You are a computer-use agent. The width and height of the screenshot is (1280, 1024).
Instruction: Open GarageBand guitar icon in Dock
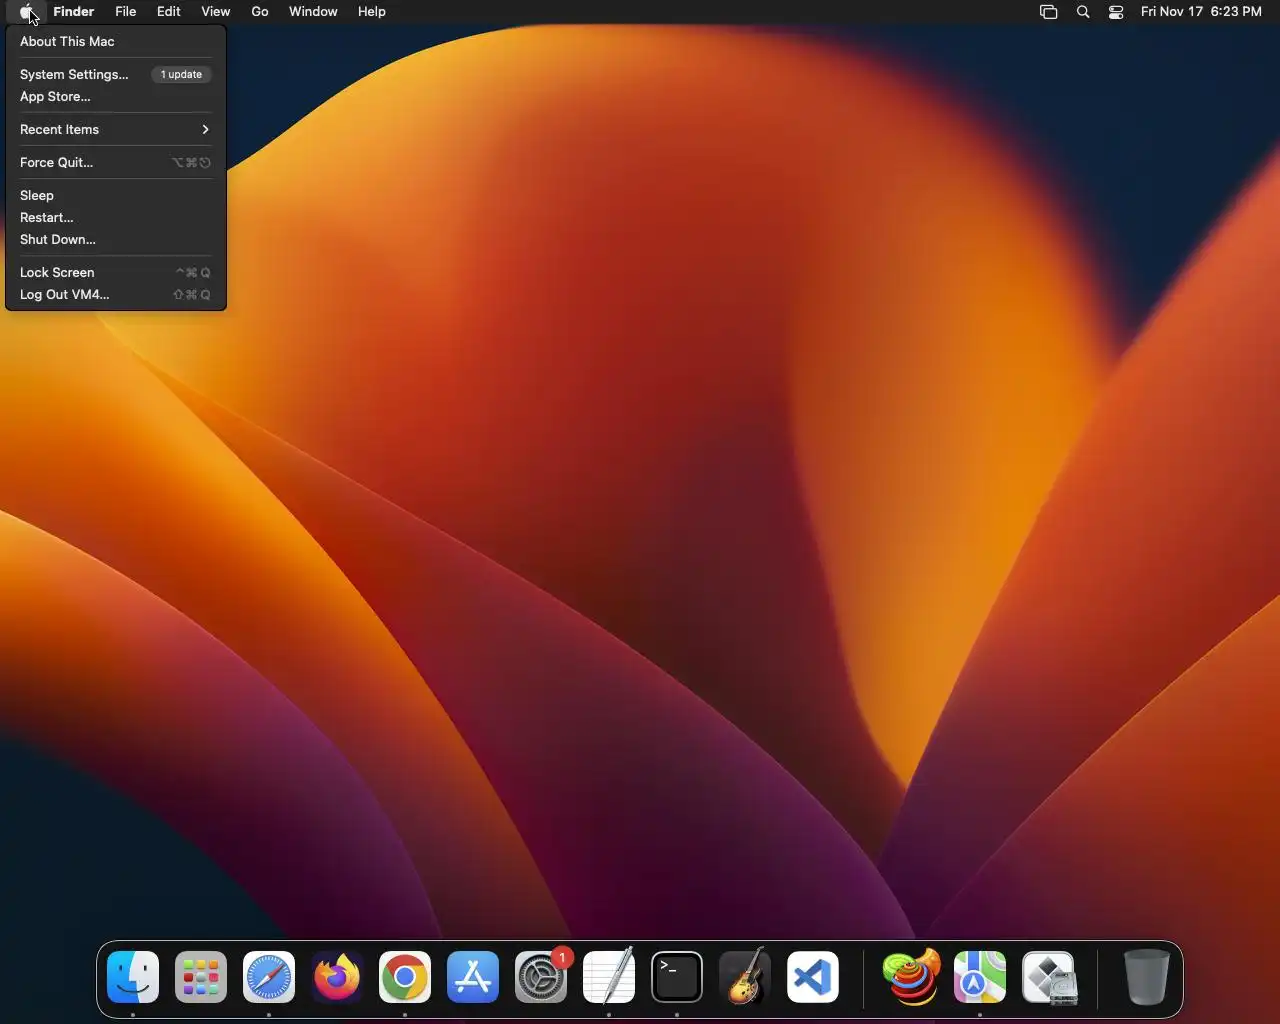click(x=745, y=977)
